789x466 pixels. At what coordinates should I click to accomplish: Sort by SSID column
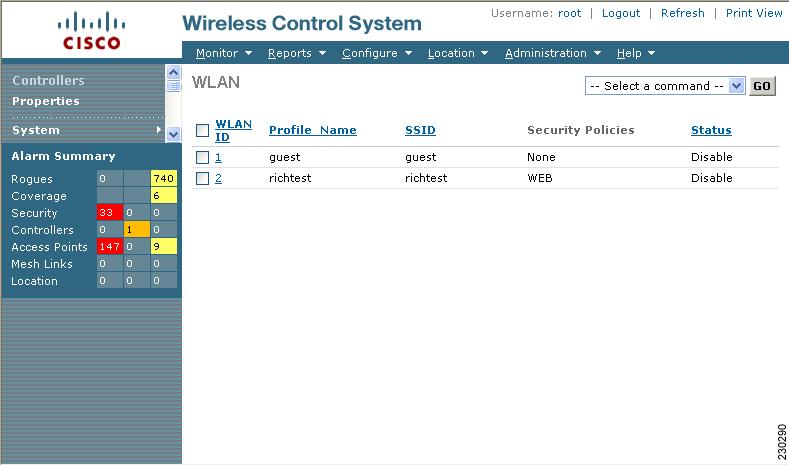pyautogui.click(x=420, y=130)
